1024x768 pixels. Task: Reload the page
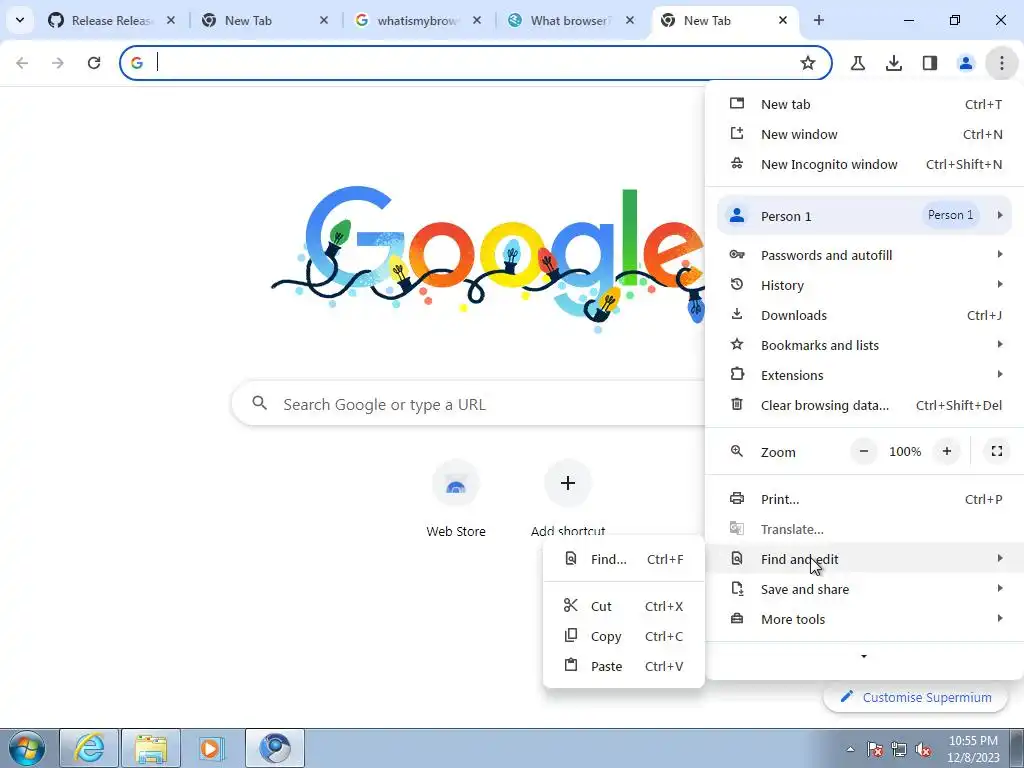tap(94, 63)
